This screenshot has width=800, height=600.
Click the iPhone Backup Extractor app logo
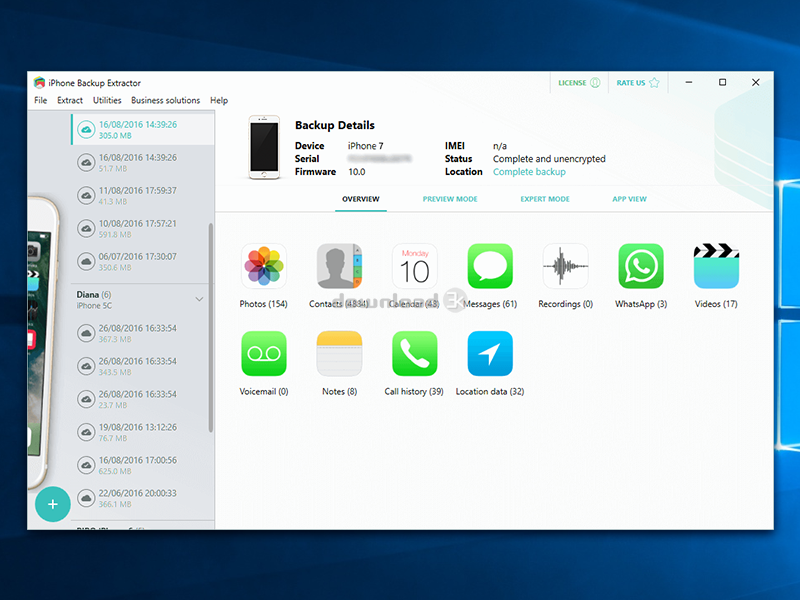click(39, 82)
